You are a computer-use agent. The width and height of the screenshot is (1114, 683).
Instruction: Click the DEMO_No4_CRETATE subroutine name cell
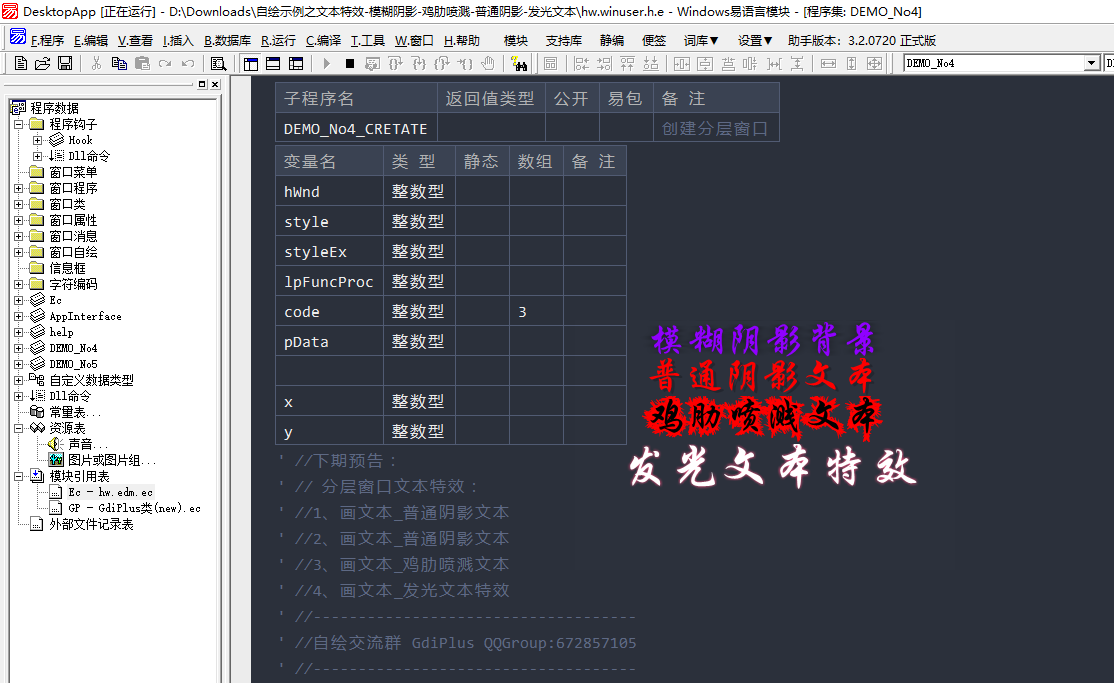click(356, 129)
